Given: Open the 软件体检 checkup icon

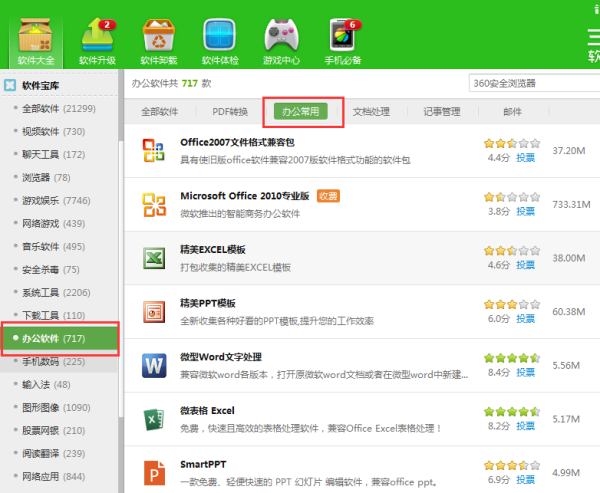Looking at the screenshot, I should click(x=220, y=41).
